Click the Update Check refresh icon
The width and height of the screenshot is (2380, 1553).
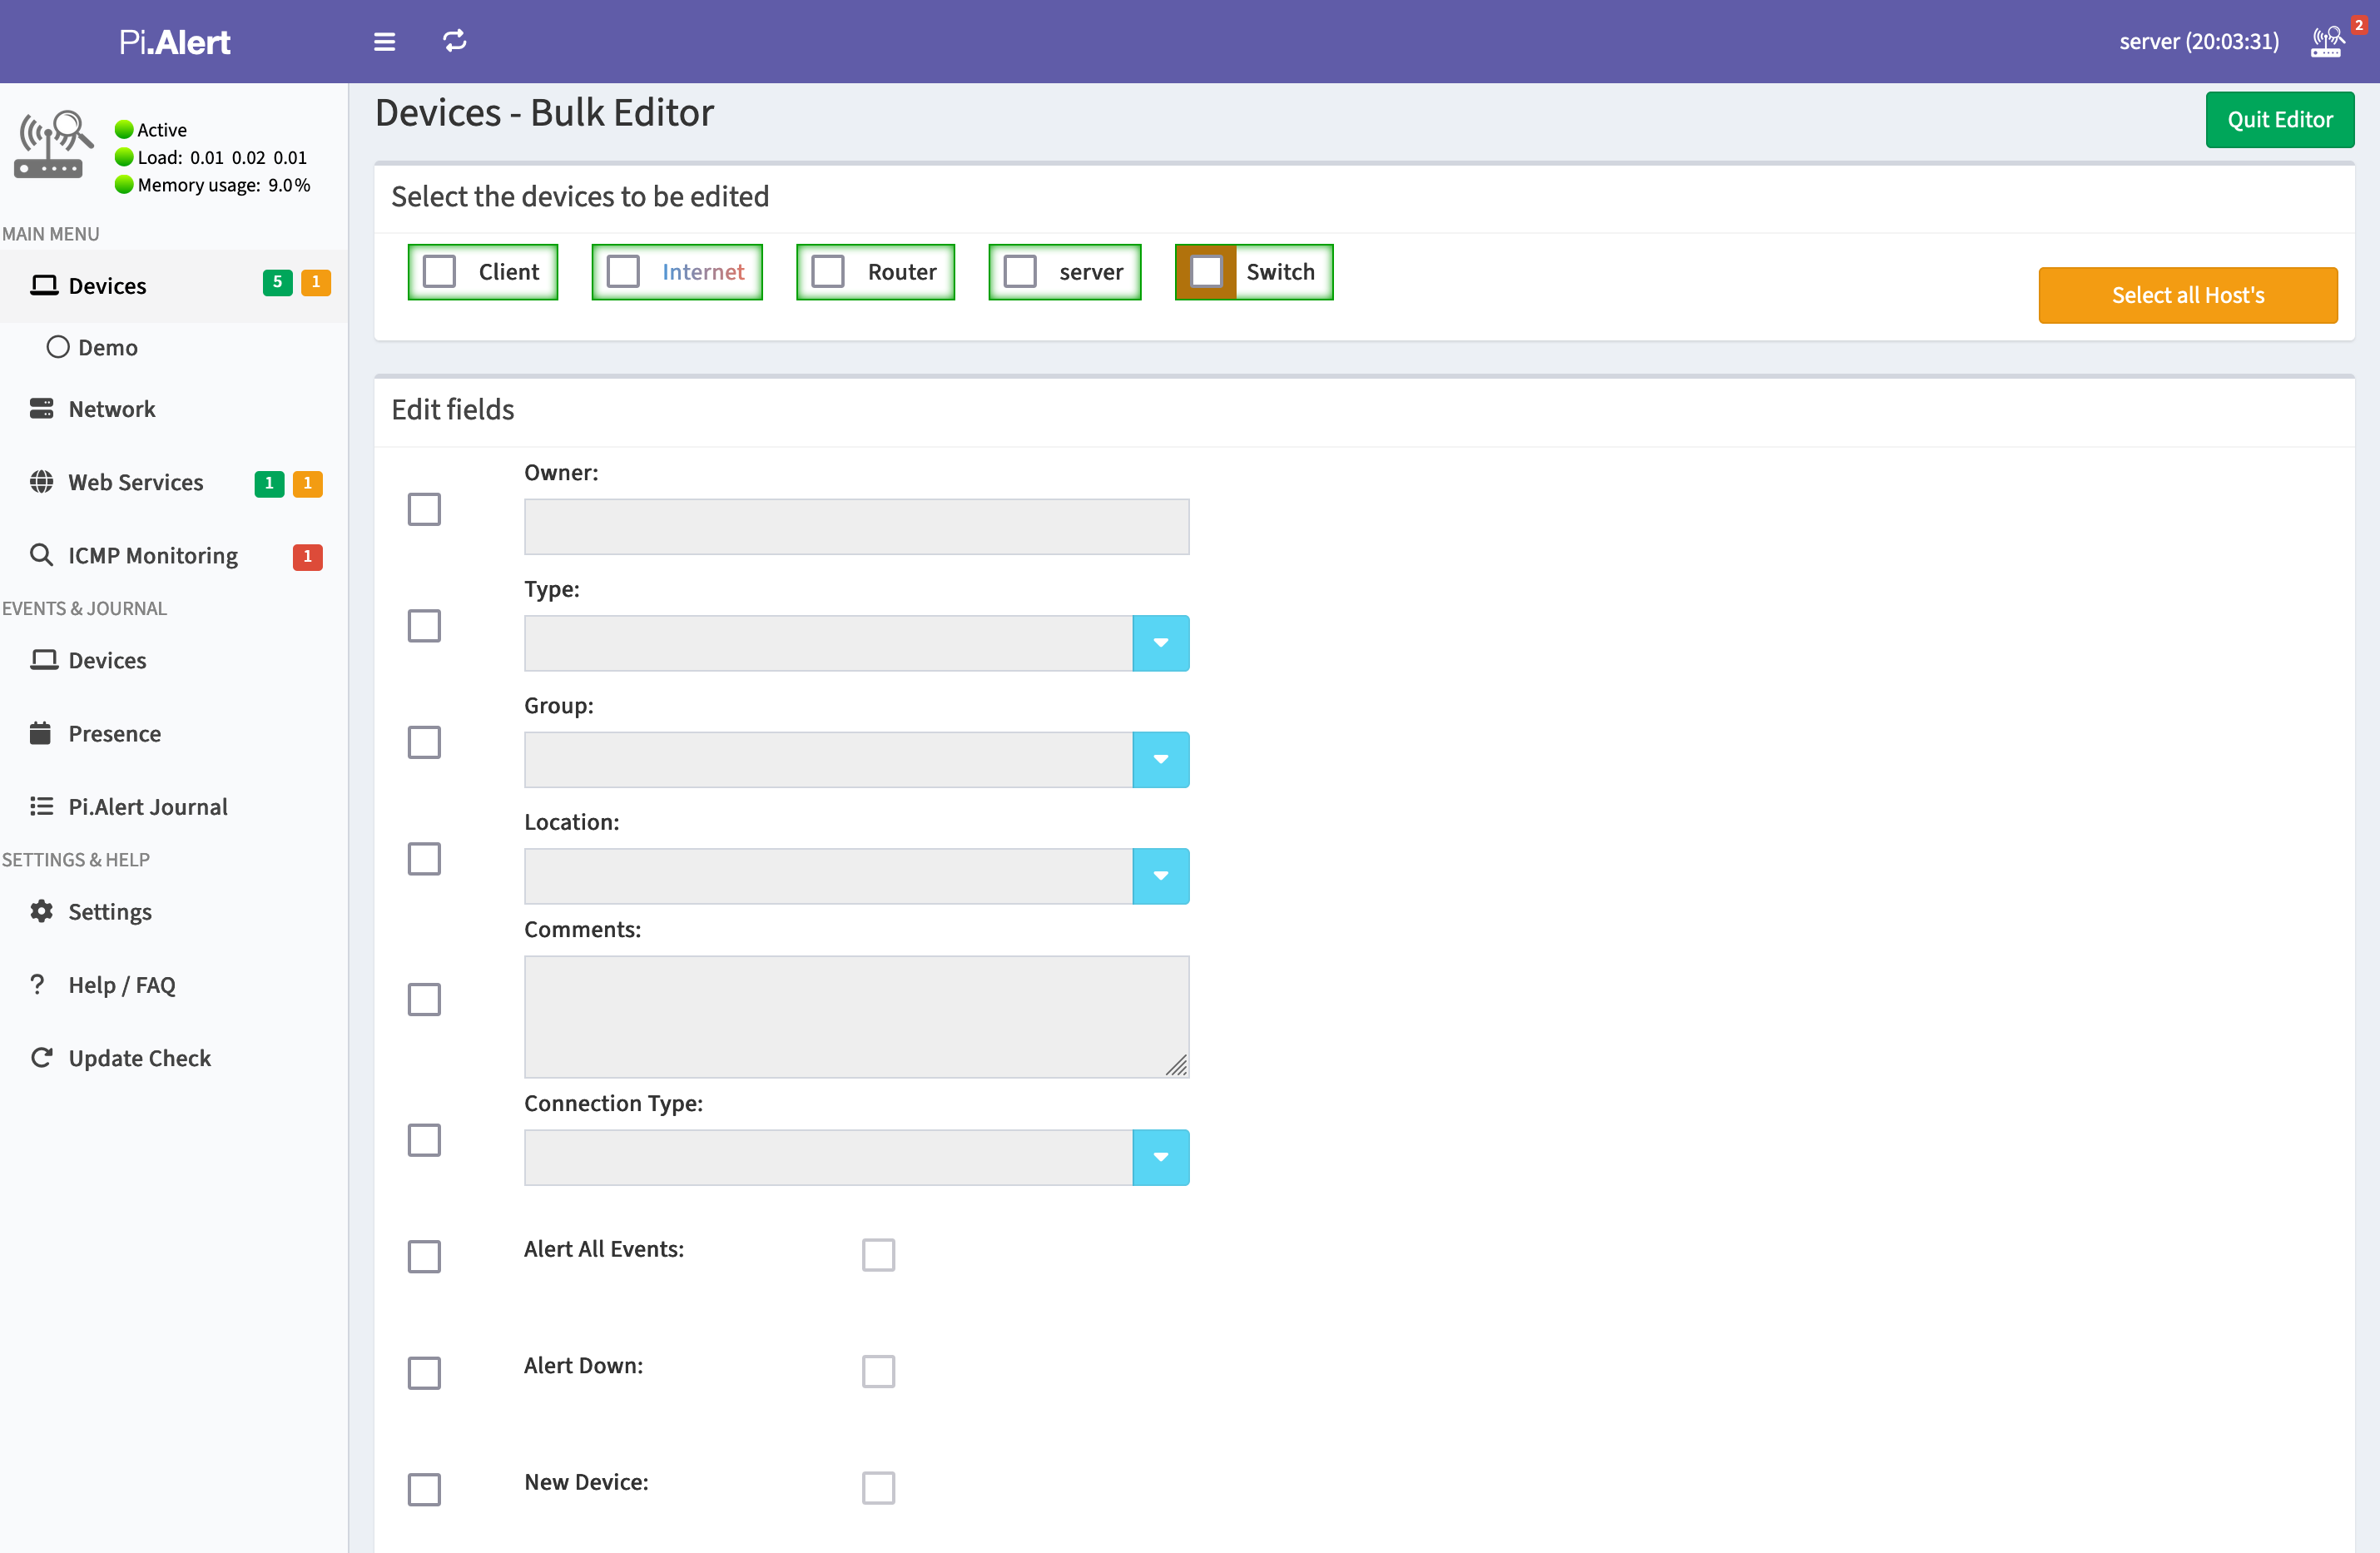[x=41, y=1058]
